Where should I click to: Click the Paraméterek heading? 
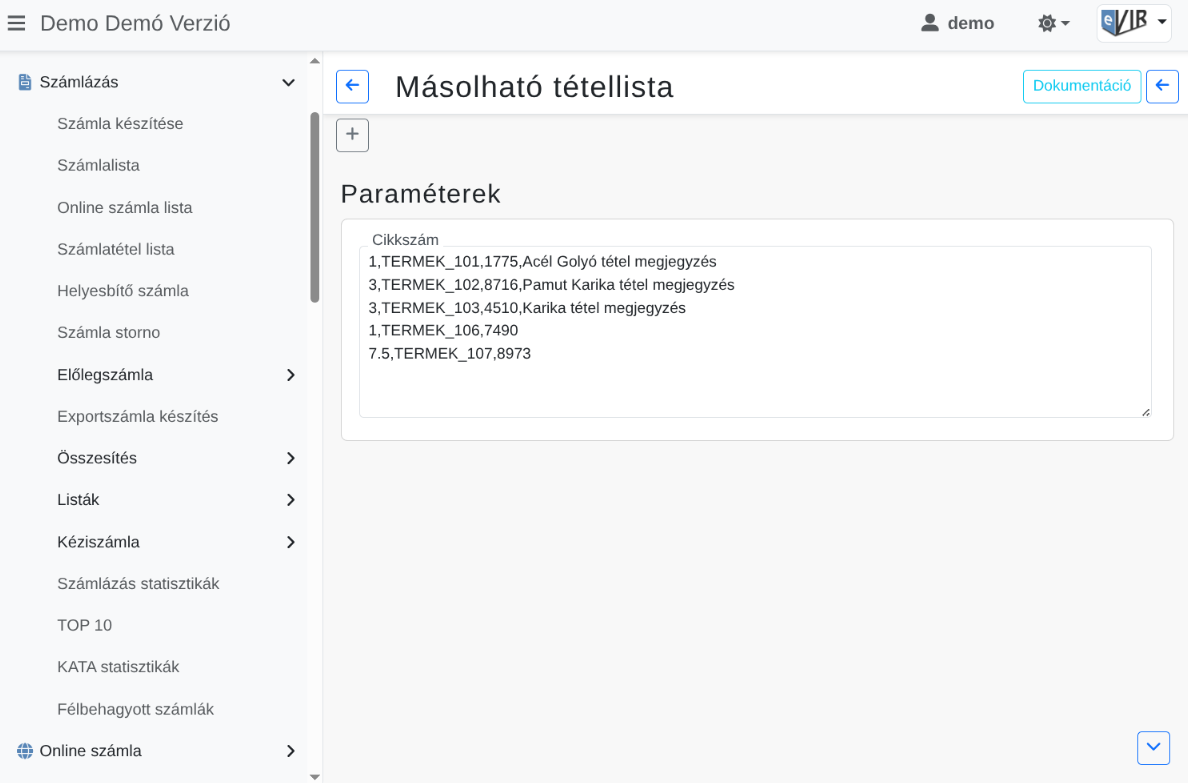(420, 194)
